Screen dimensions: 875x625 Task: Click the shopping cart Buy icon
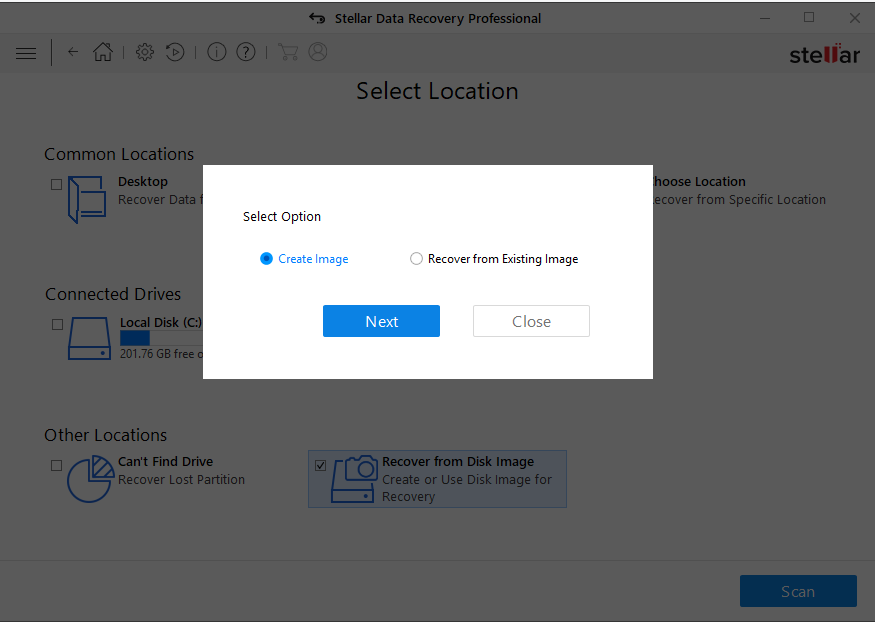287,52
